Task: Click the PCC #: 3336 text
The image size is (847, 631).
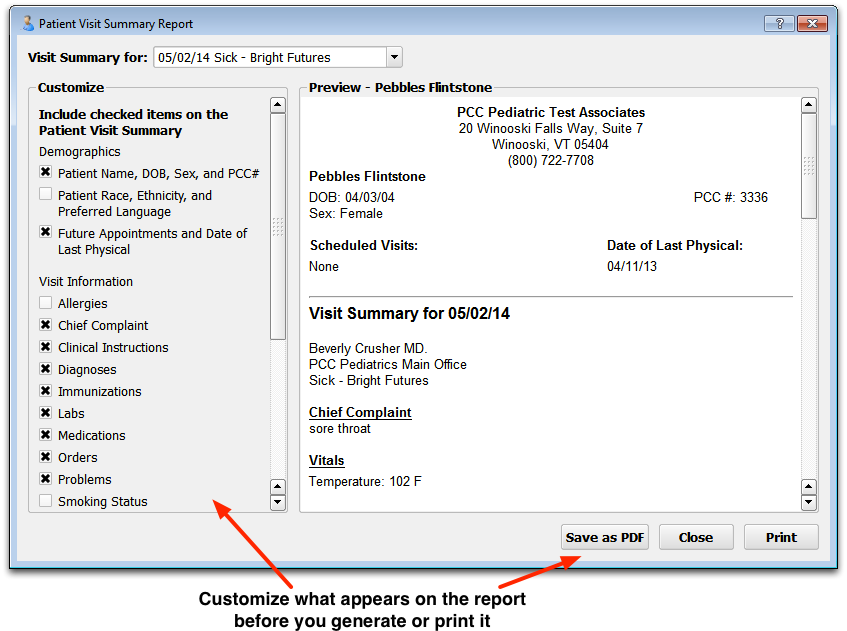Action: coord(731,197)
